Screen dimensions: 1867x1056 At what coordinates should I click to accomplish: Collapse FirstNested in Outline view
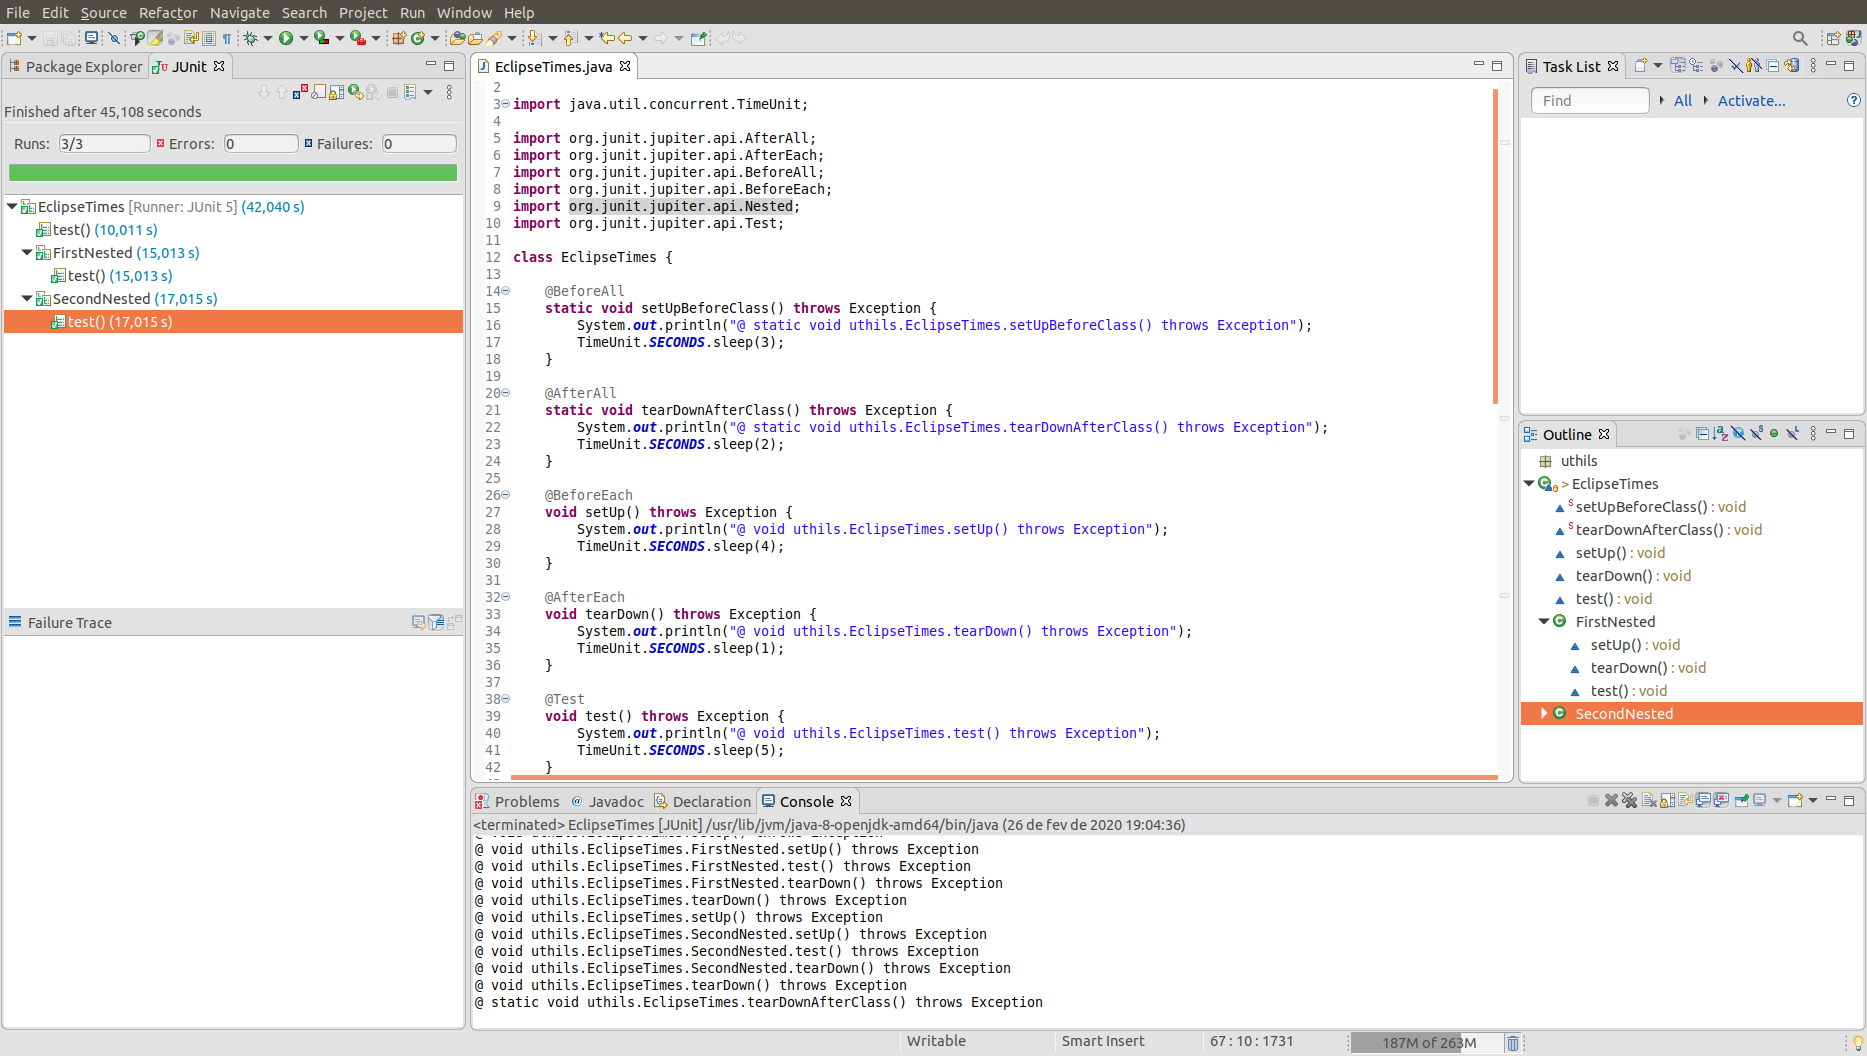click(x=1544, y=622)
